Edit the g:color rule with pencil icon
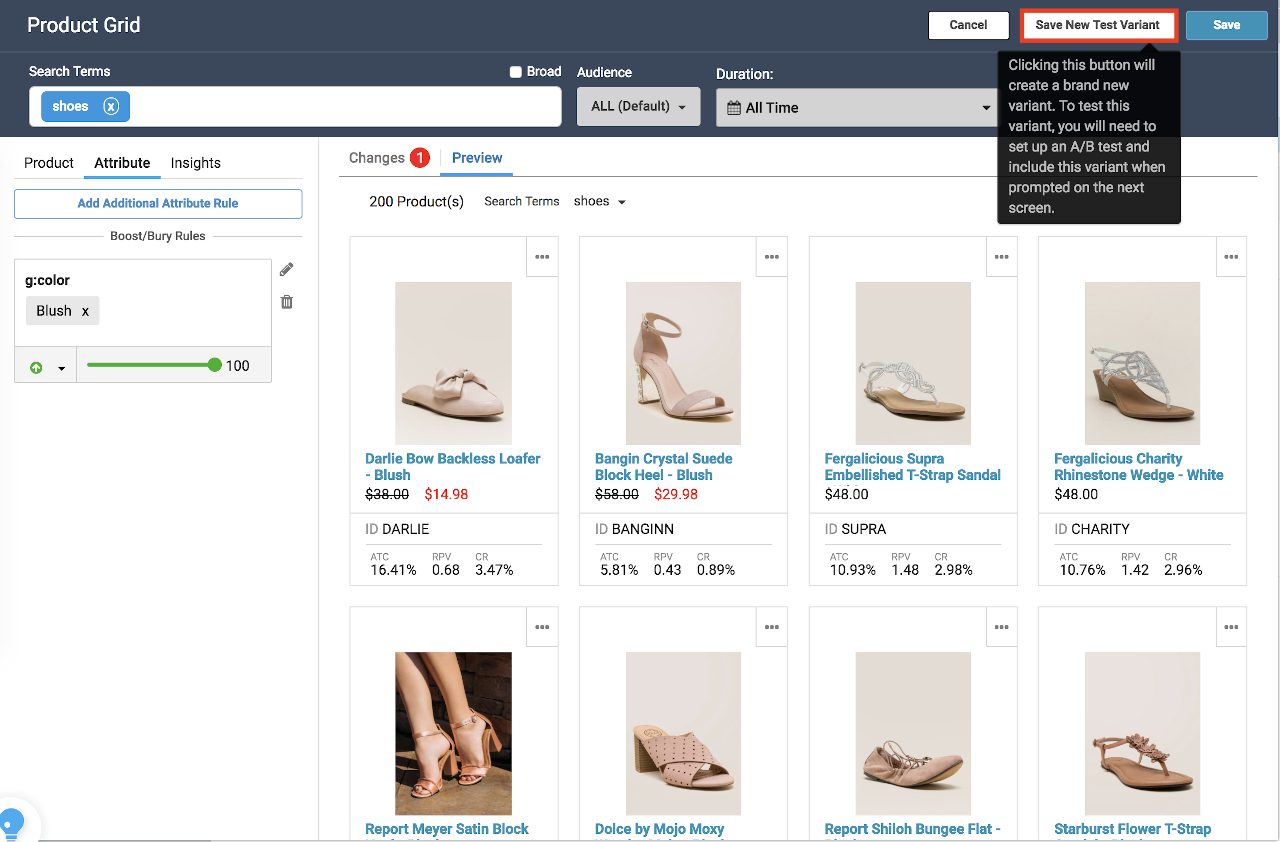This screenshot has height=842, width=1280. click(287, 269)
